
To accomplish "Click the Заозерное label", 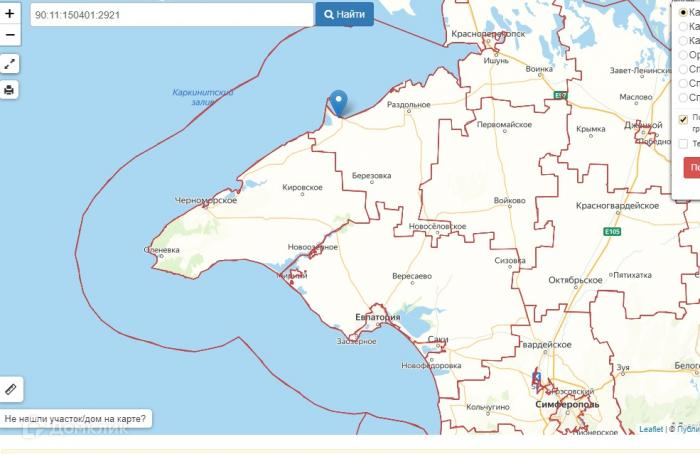I will point(356,342).
